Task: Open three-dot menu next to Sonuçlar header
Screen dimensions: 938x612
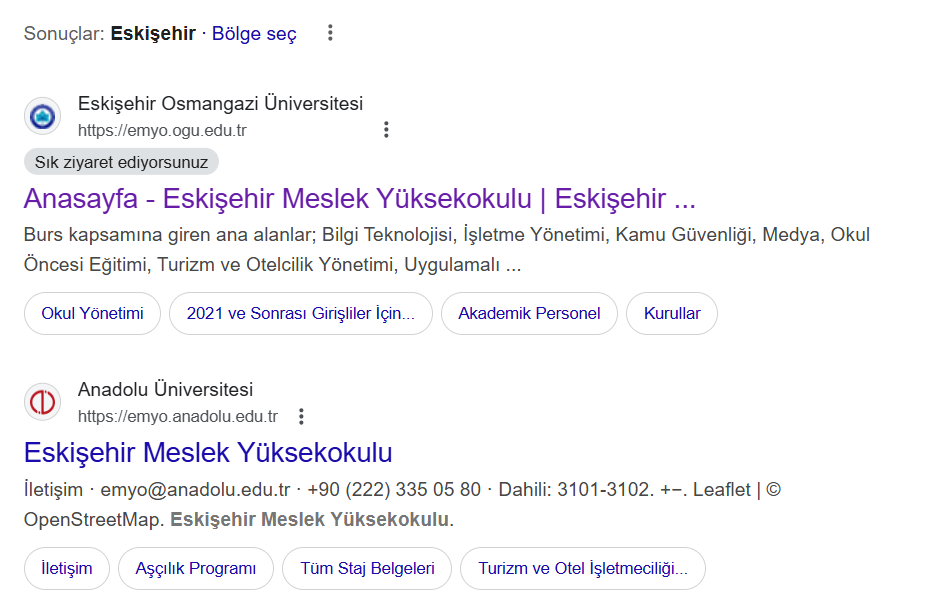Action: point(329,33)
